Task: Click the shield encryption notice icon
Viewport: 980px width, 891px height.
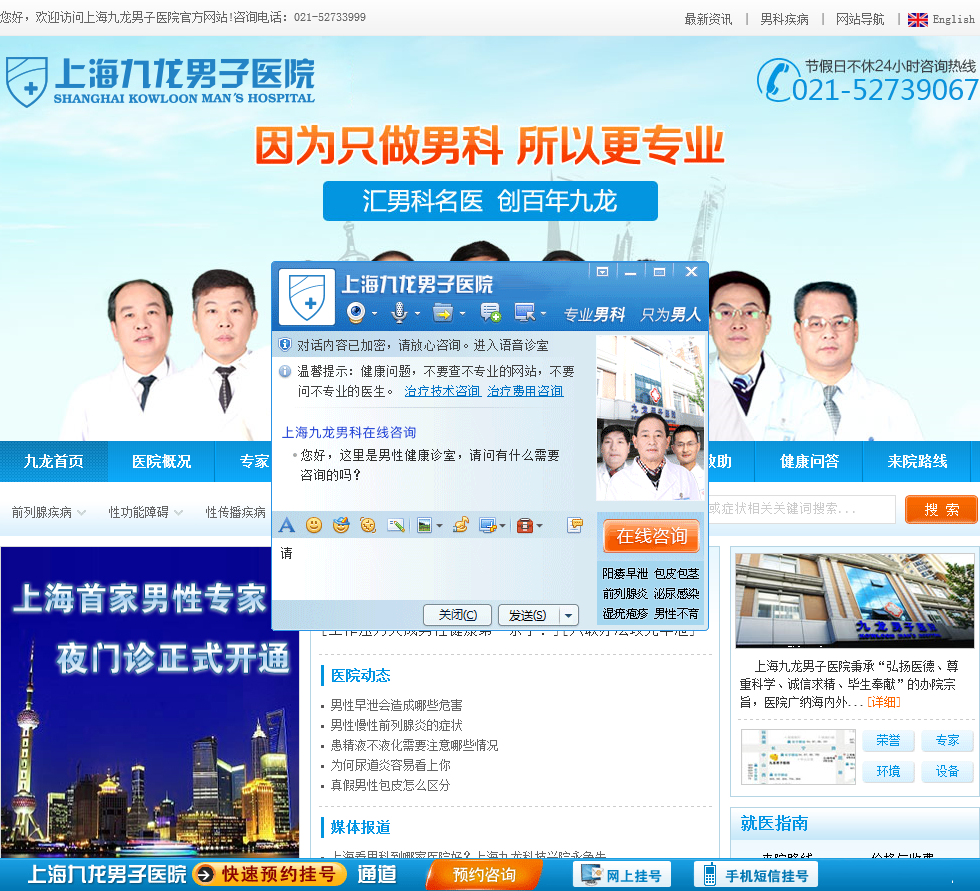Action: pos(285,344)
